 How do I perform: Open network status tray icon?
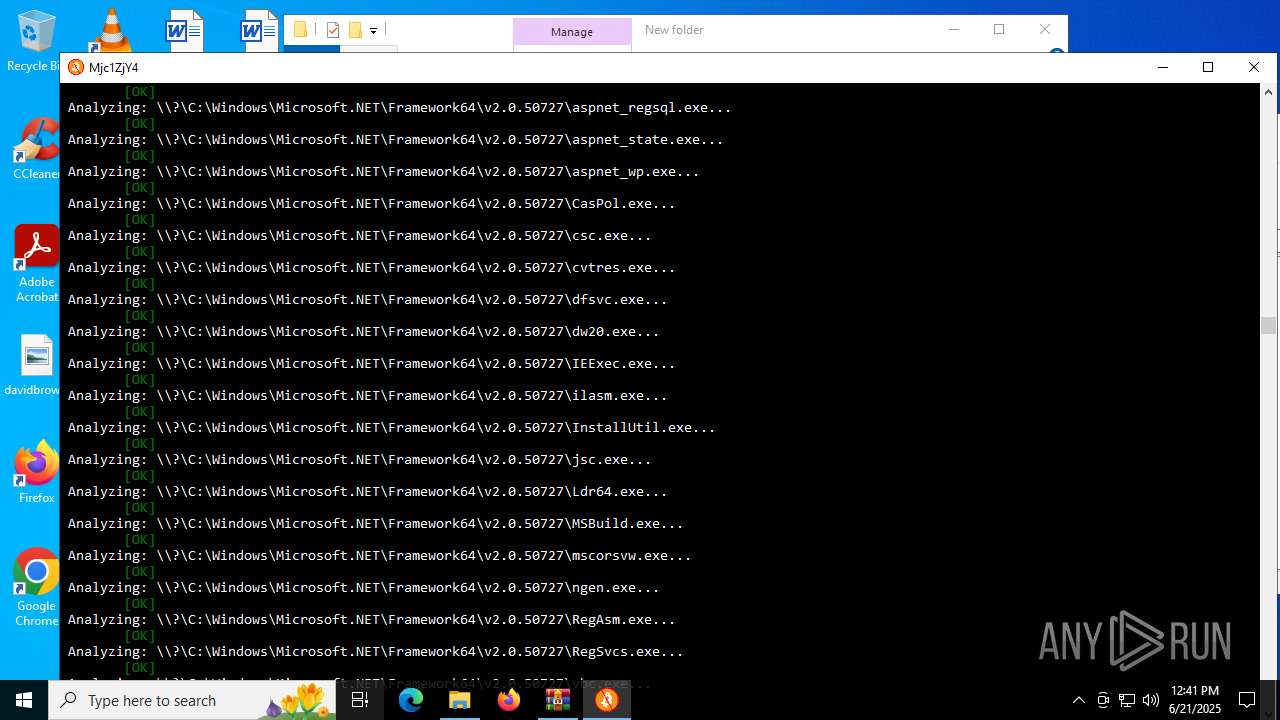1127,700
